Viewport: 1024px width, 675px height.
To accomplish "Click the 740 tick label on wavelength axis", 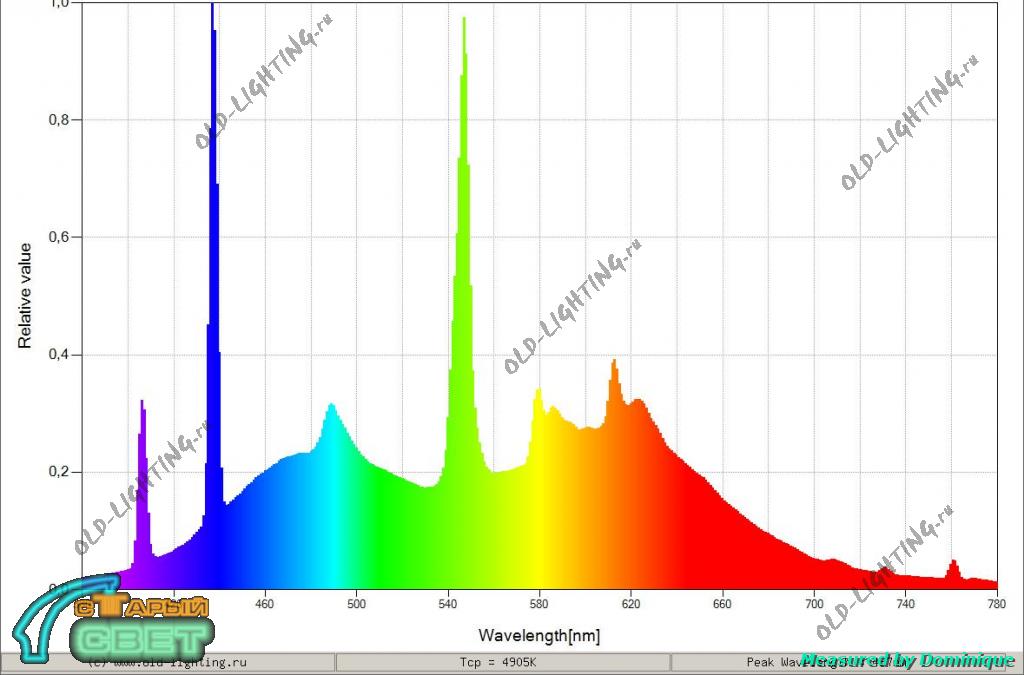I will pyautogui.click(x=905, y=604).
